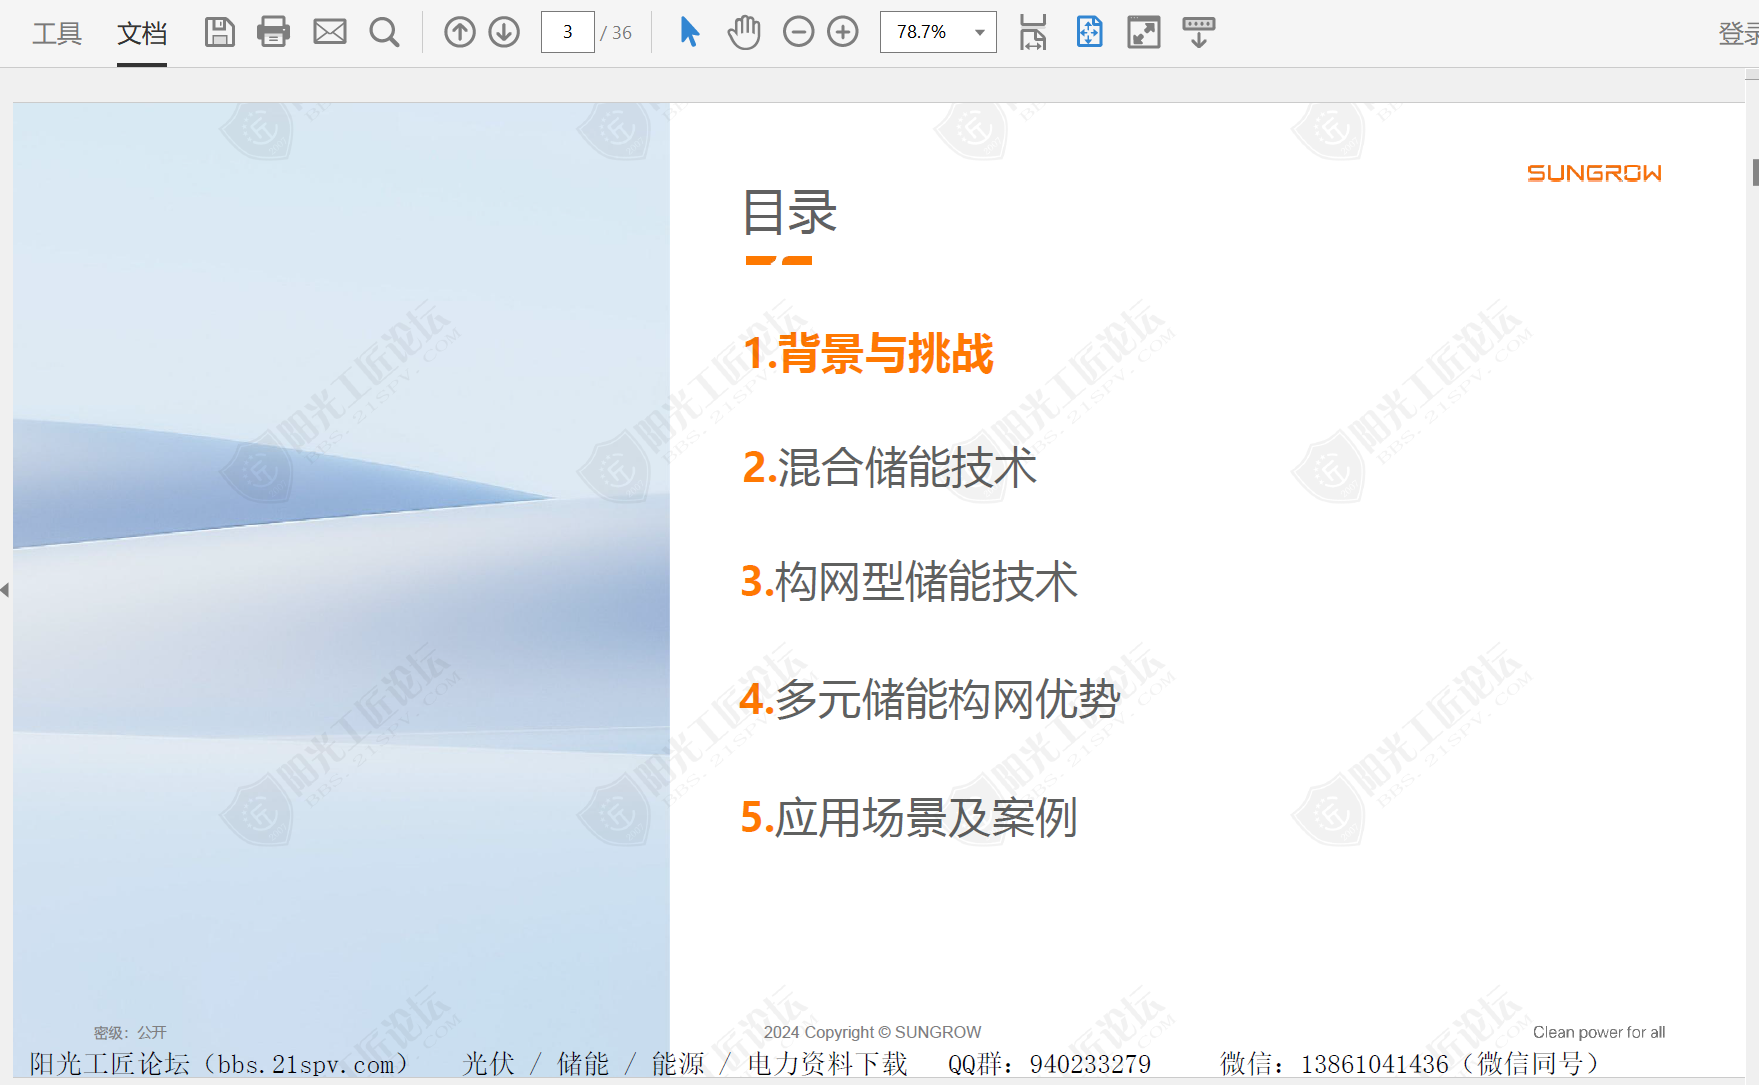Click the read mode toolbar icon
This screenshot has width=1759, height=1085.
(1198, 32)
